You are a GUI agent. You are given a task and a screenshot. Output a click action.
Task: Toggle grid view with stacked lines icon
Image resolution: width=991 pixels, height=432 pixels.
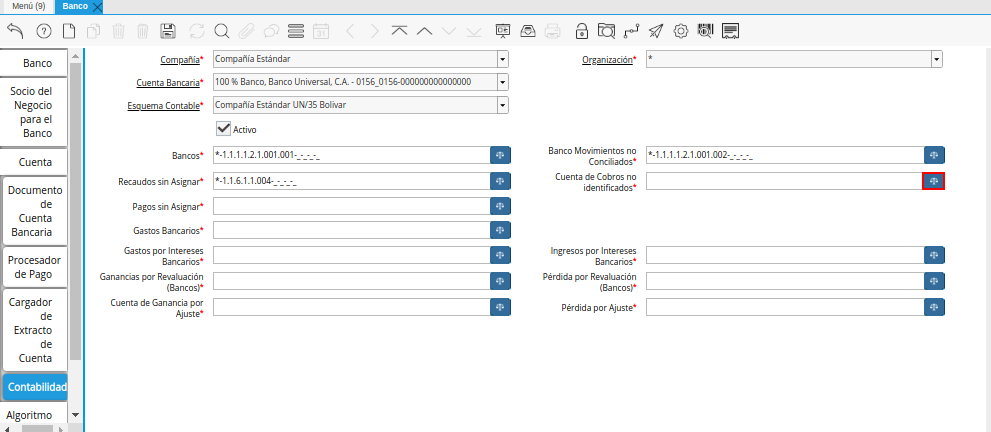[296, 30]
